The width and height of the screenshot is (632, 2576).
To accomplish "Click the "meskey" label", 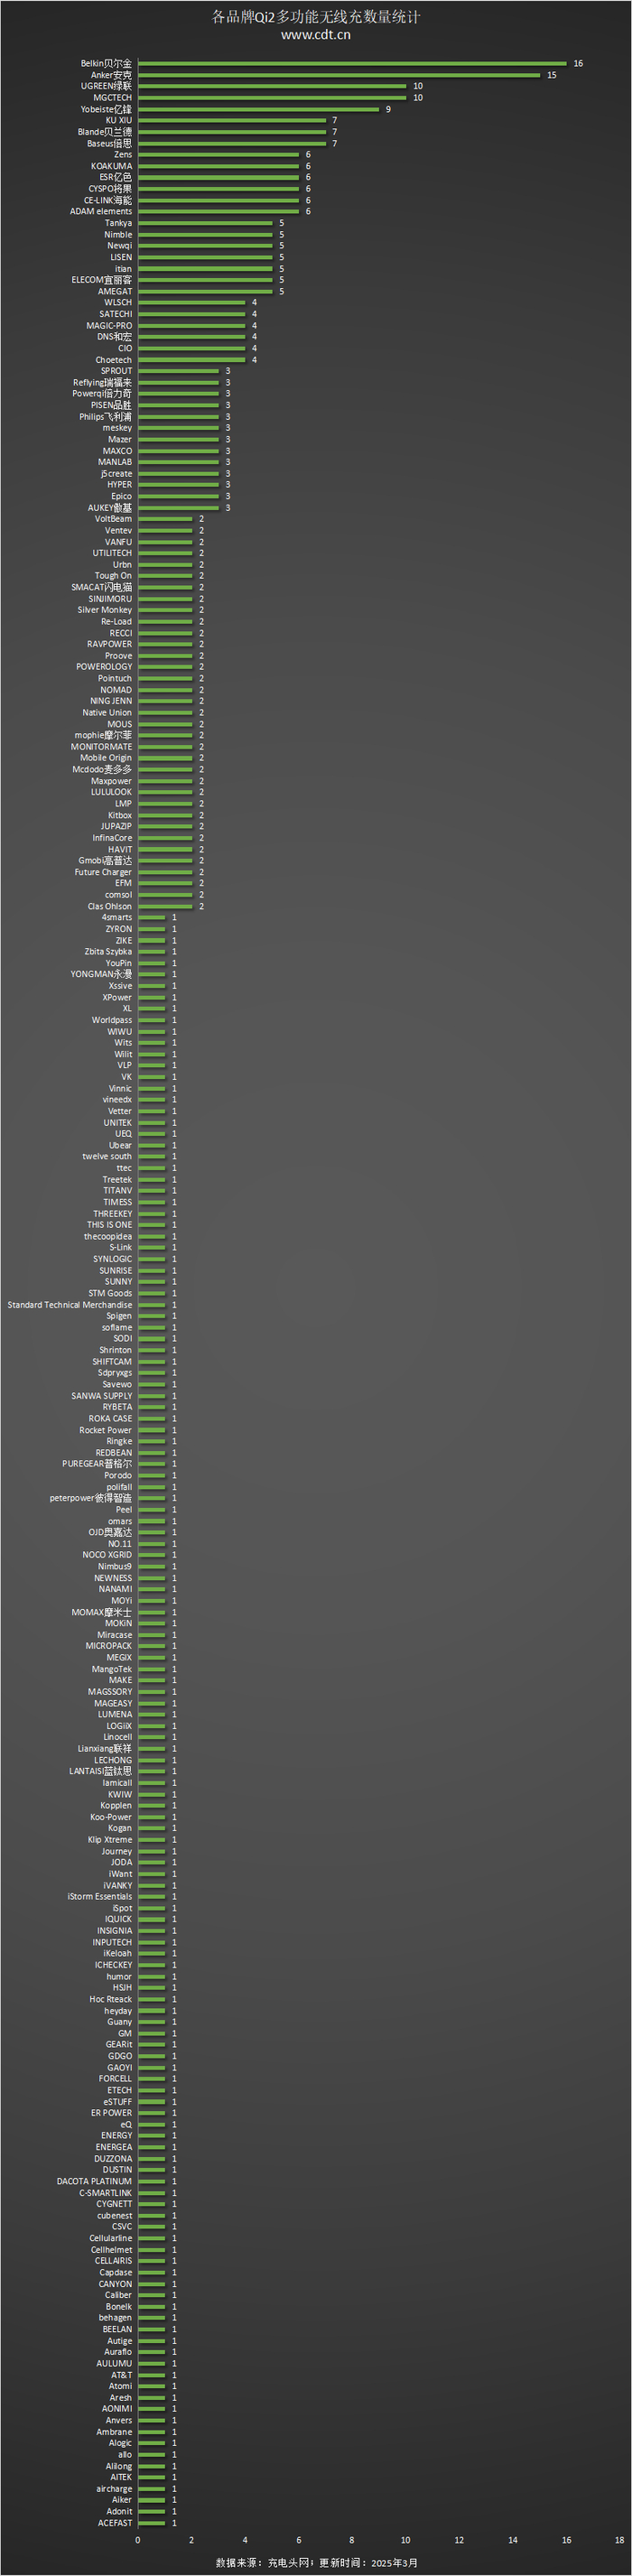I will [x=117, y=428].
